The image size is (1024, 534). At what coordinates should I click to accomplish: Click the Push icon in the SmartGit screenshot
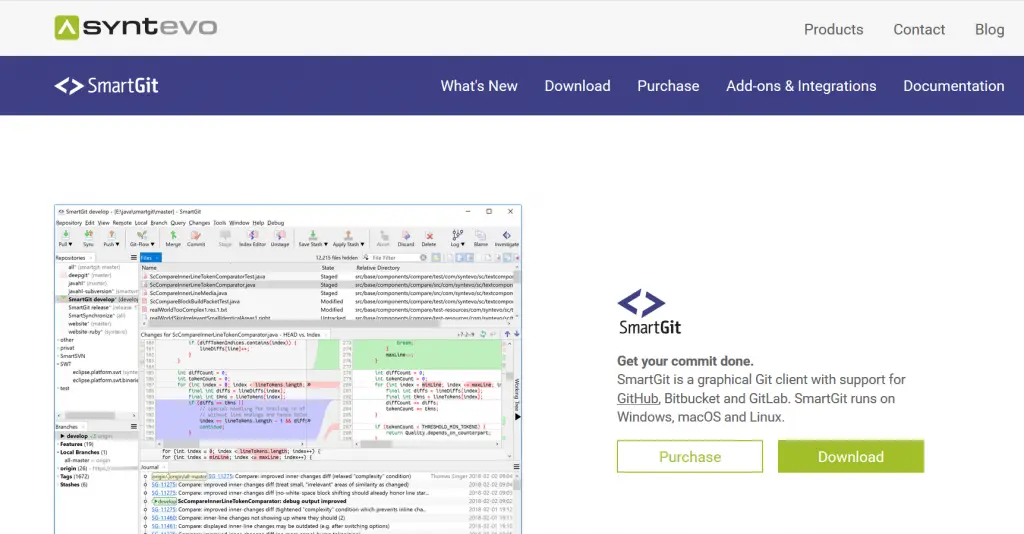(112, 238)
